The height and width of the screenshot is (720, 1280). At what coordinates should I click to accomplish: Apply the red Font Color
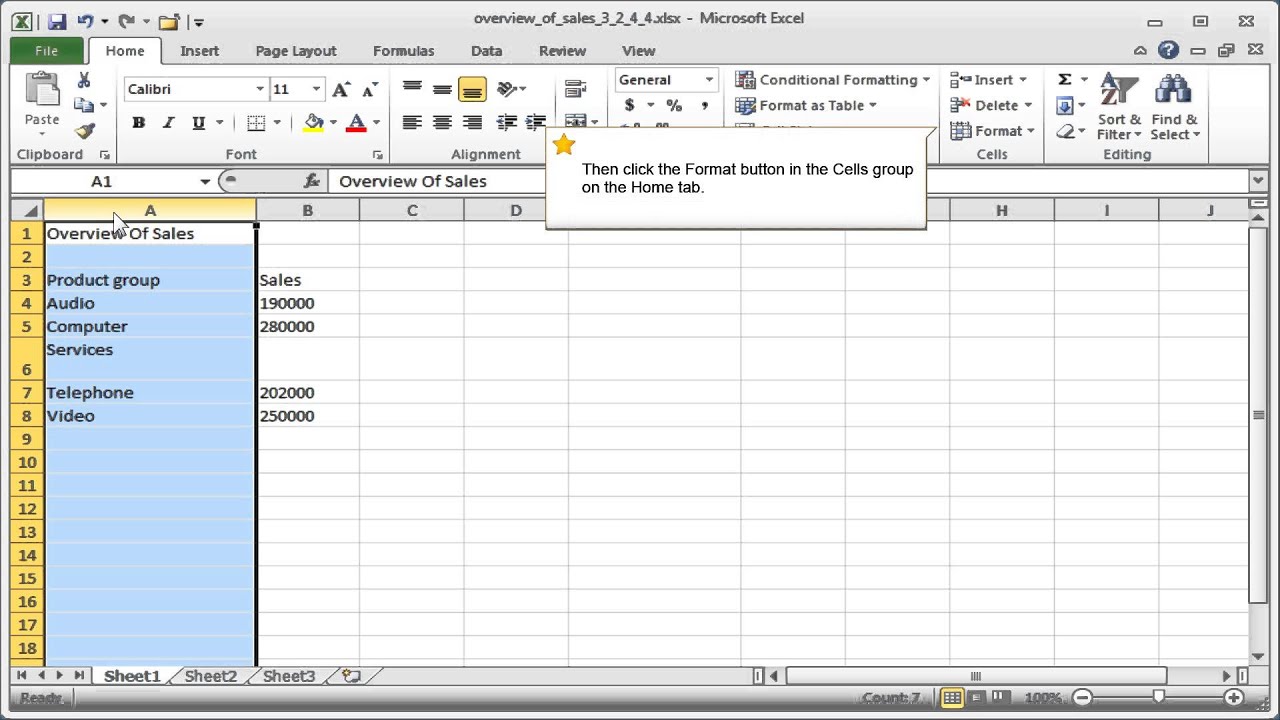356,123
